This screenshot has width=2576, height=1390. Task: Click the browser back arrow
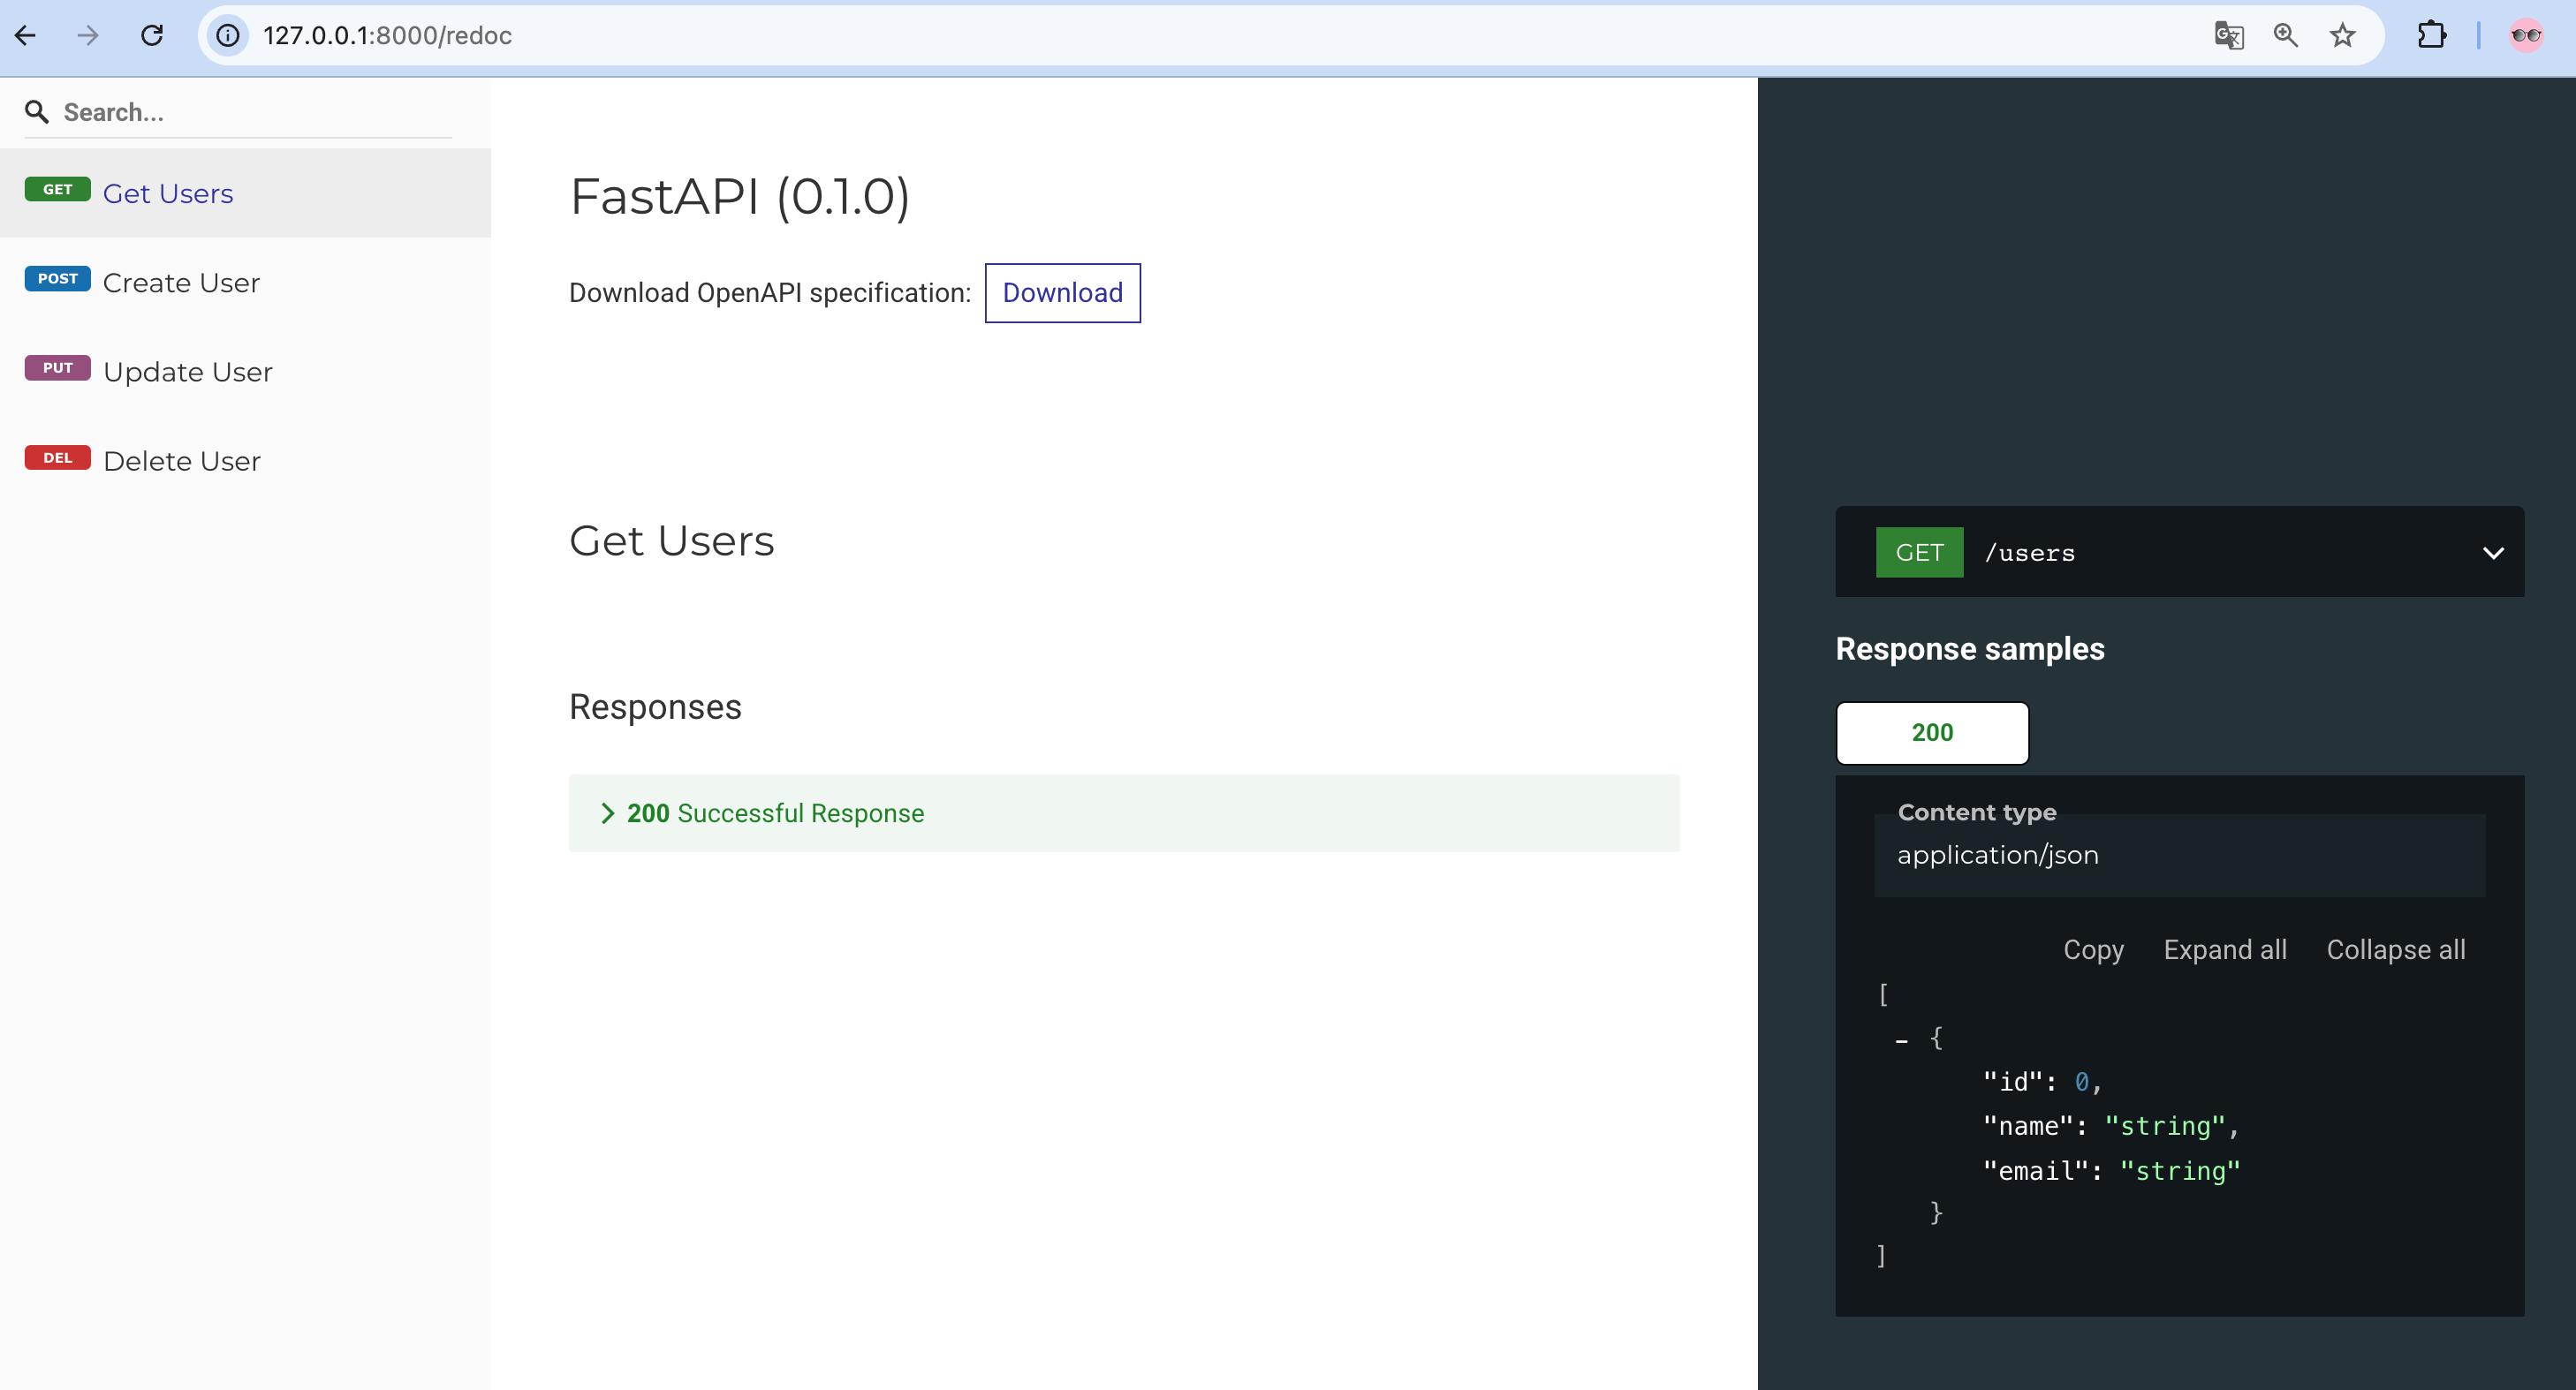(26, 36)
